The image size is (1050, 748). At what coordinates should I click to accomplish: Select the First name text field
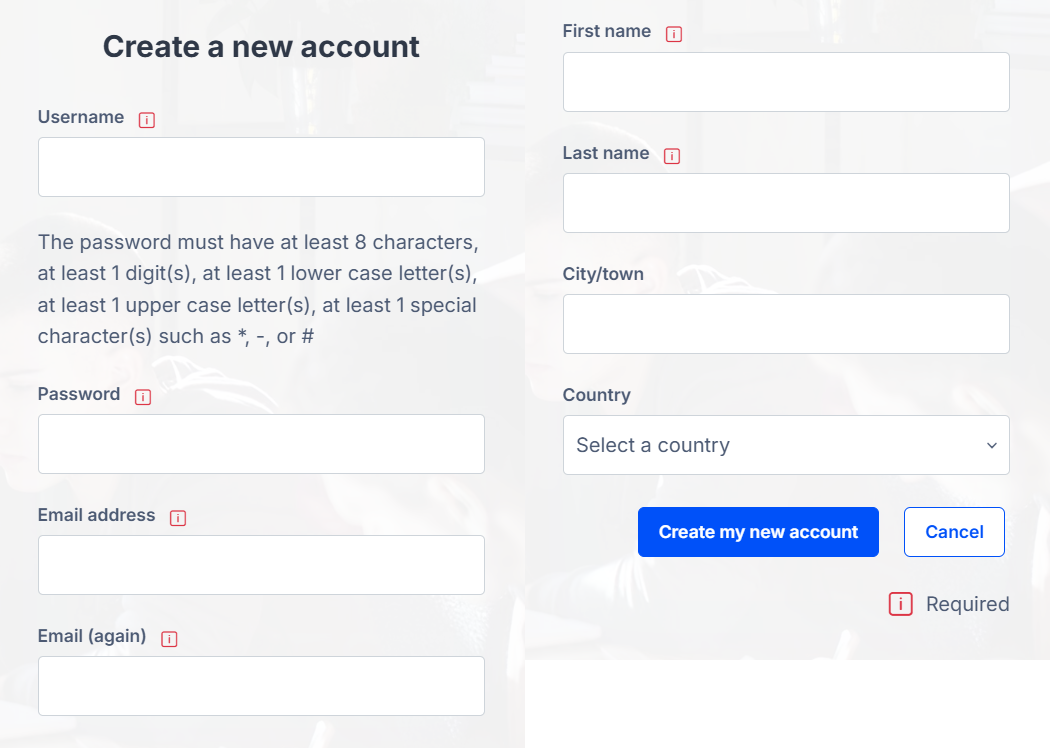point(785,82)
